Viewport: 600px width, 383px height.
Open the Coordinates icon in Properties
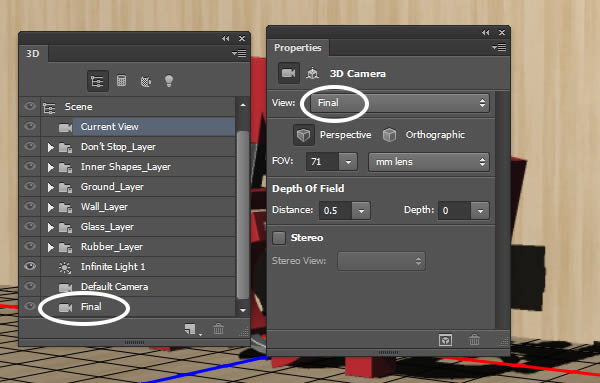point(312,73)
